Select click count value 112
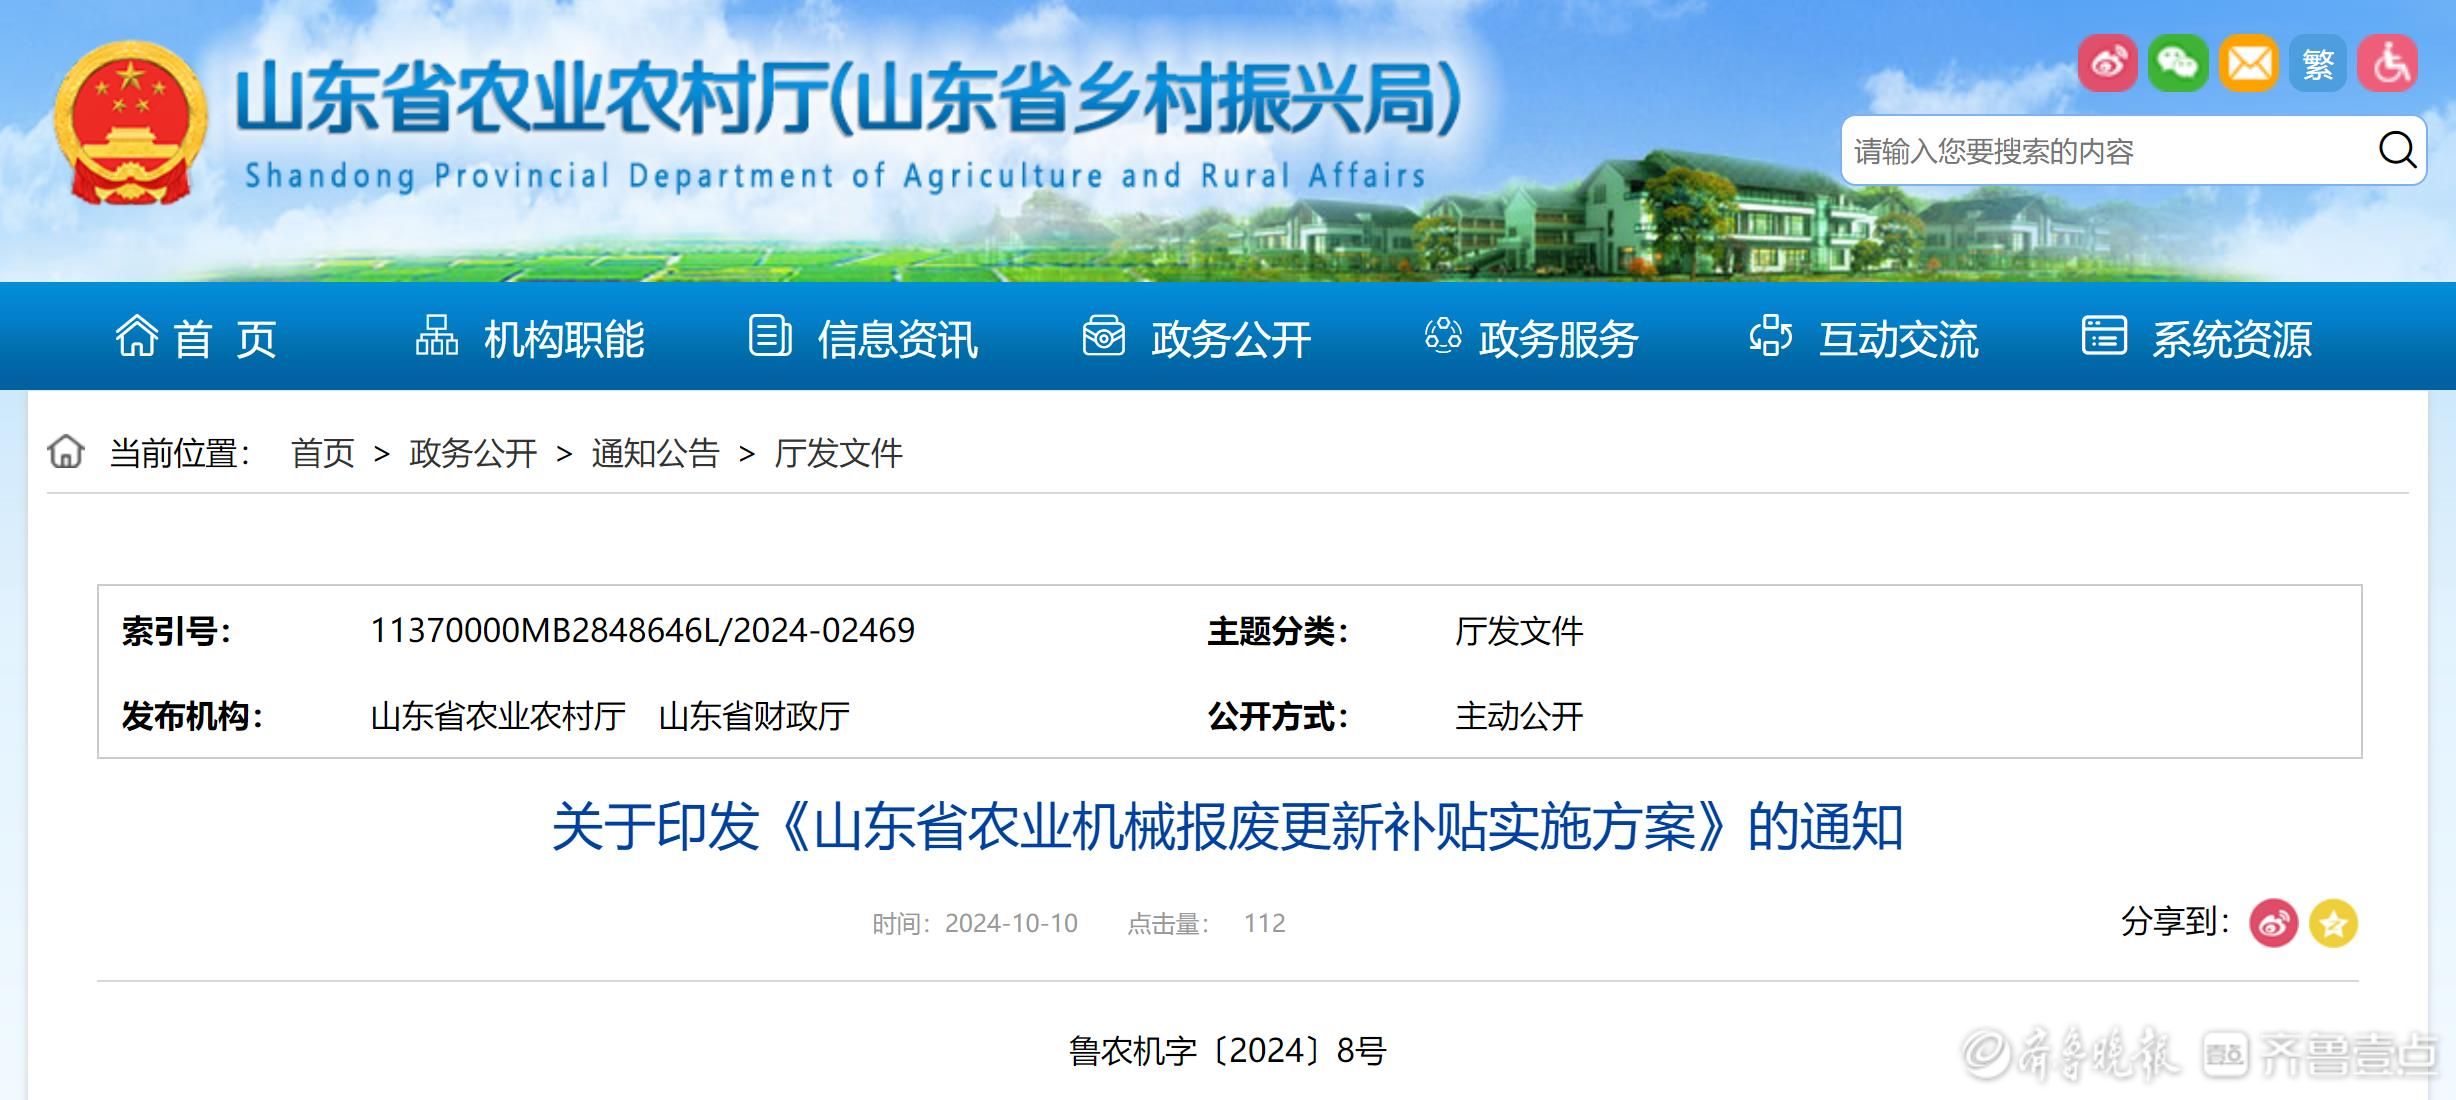The height and width of the screenshot is (1100, 2456). pyautogui.click(x=1264, y=923)
